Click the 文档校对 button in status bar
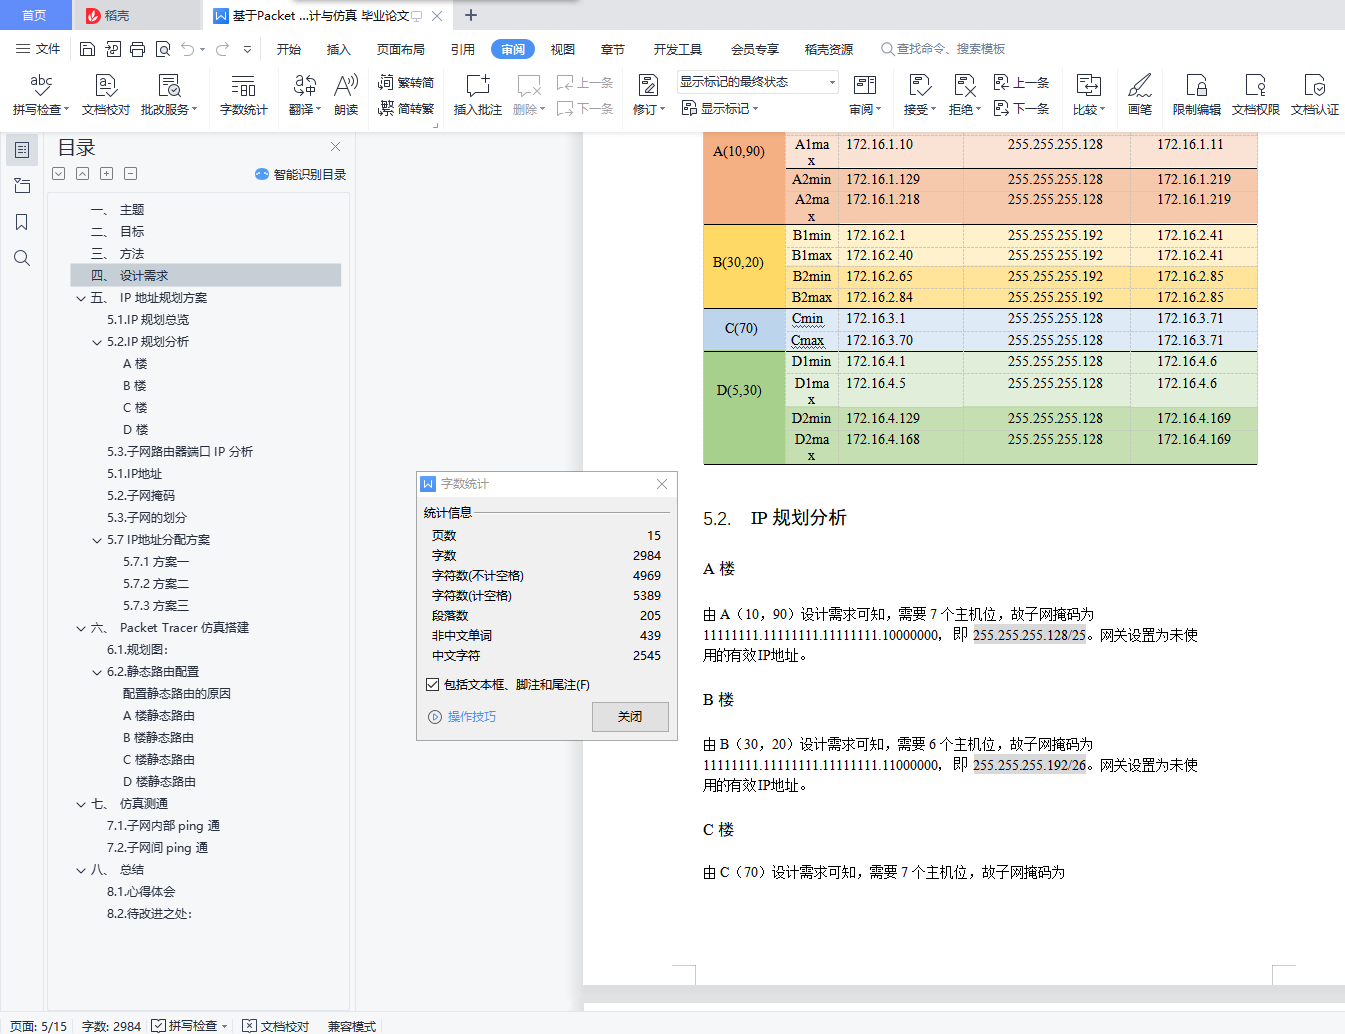 click(x=276, y=1026)
